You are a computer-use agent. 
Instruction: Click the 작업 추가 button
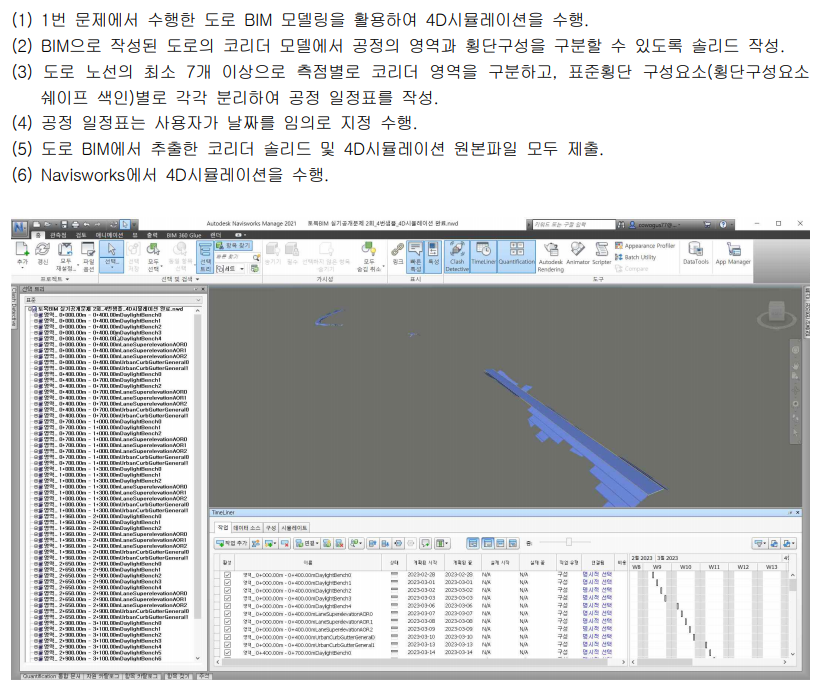(x=231, y=543)
